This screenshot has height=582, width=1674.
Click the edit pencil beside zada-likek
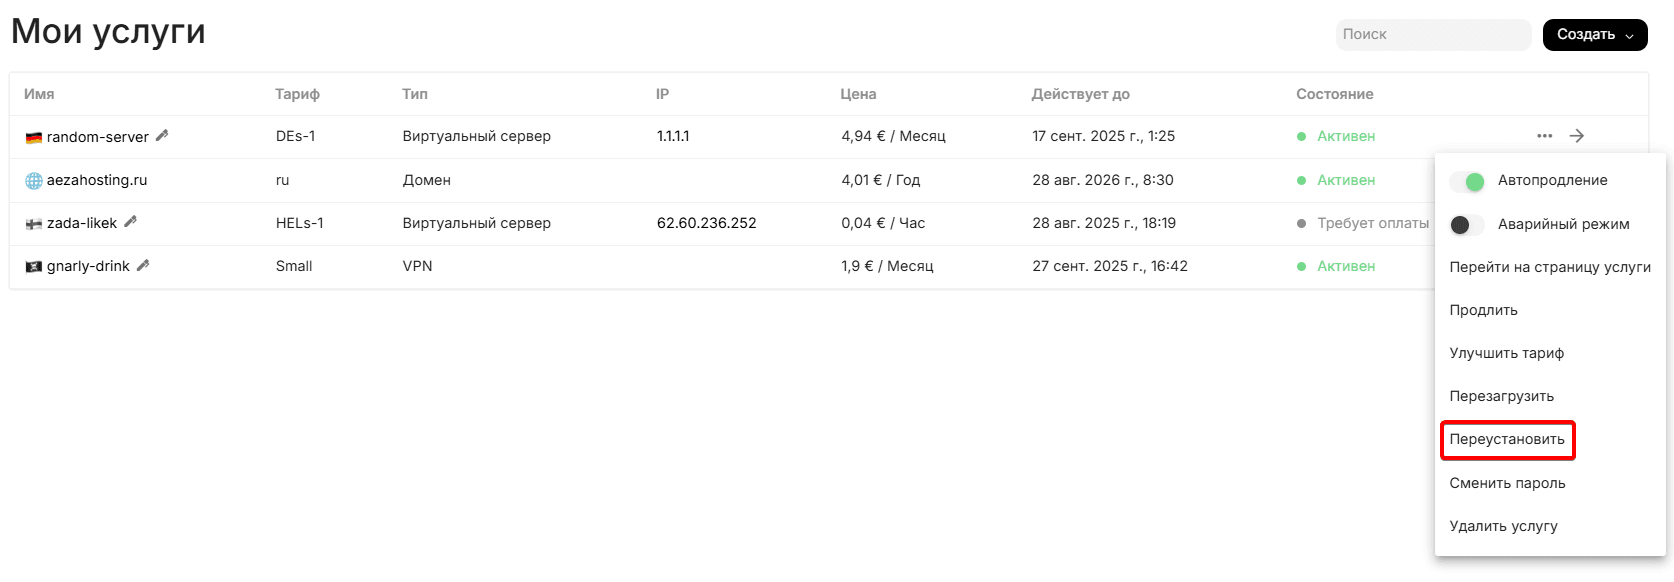130,222
